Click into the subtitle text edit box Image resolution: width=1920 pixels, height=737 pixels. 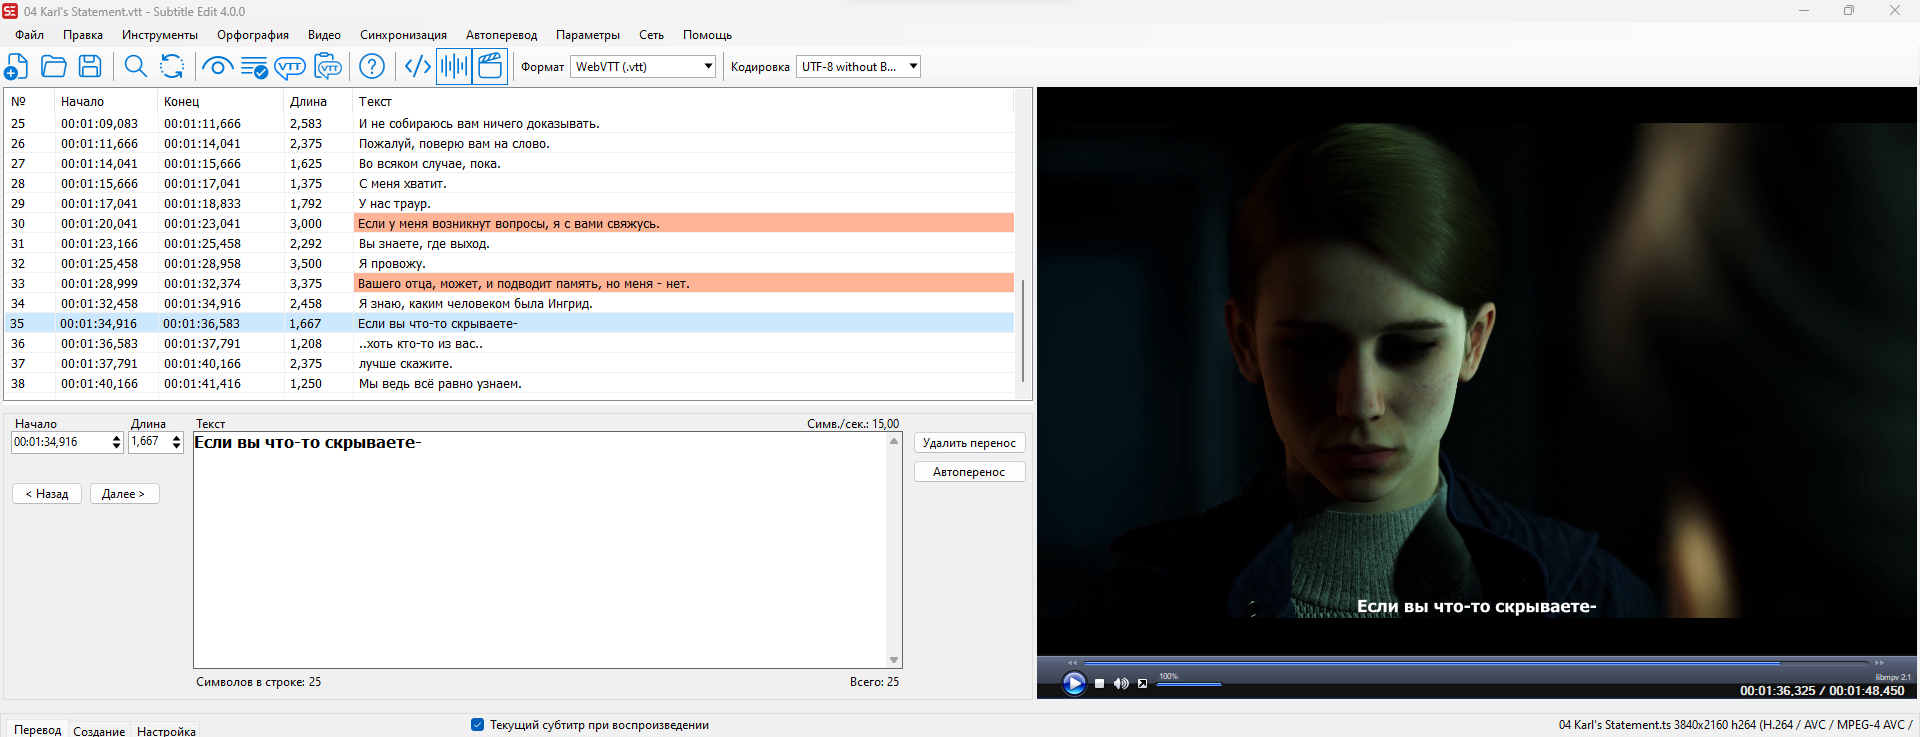click(x=541, y=550)
